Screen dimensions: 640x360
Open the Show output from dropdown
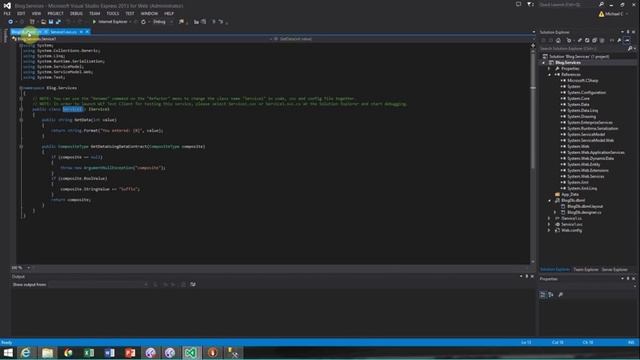(98, 284)
